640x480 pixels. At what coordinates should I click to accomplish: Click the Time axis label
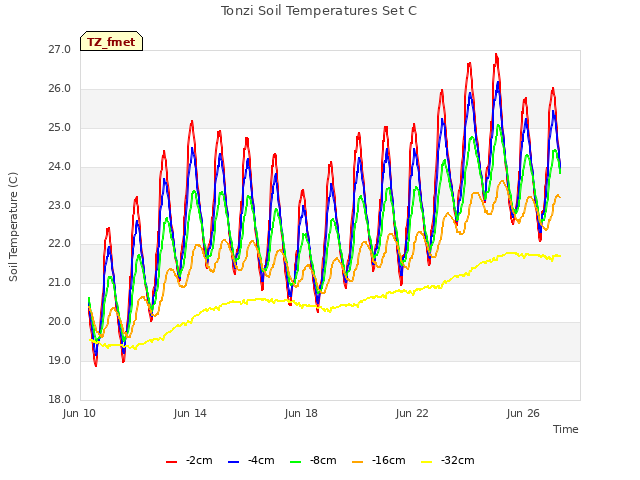pyautogui.click(x=566, y=429)
